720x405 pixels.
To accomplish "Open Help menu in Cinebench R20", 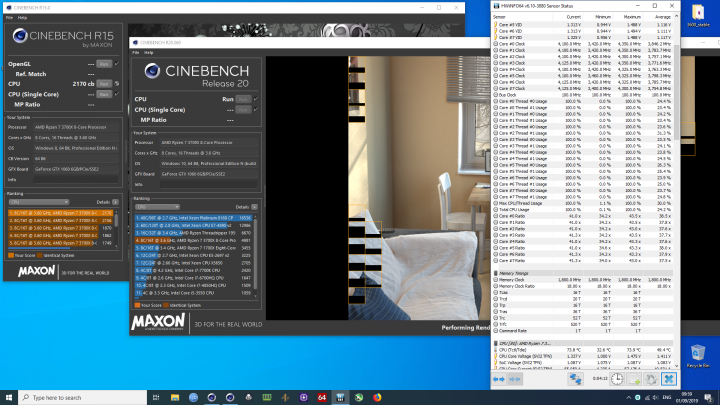I will pyautogui.click(x=148, y=53).
